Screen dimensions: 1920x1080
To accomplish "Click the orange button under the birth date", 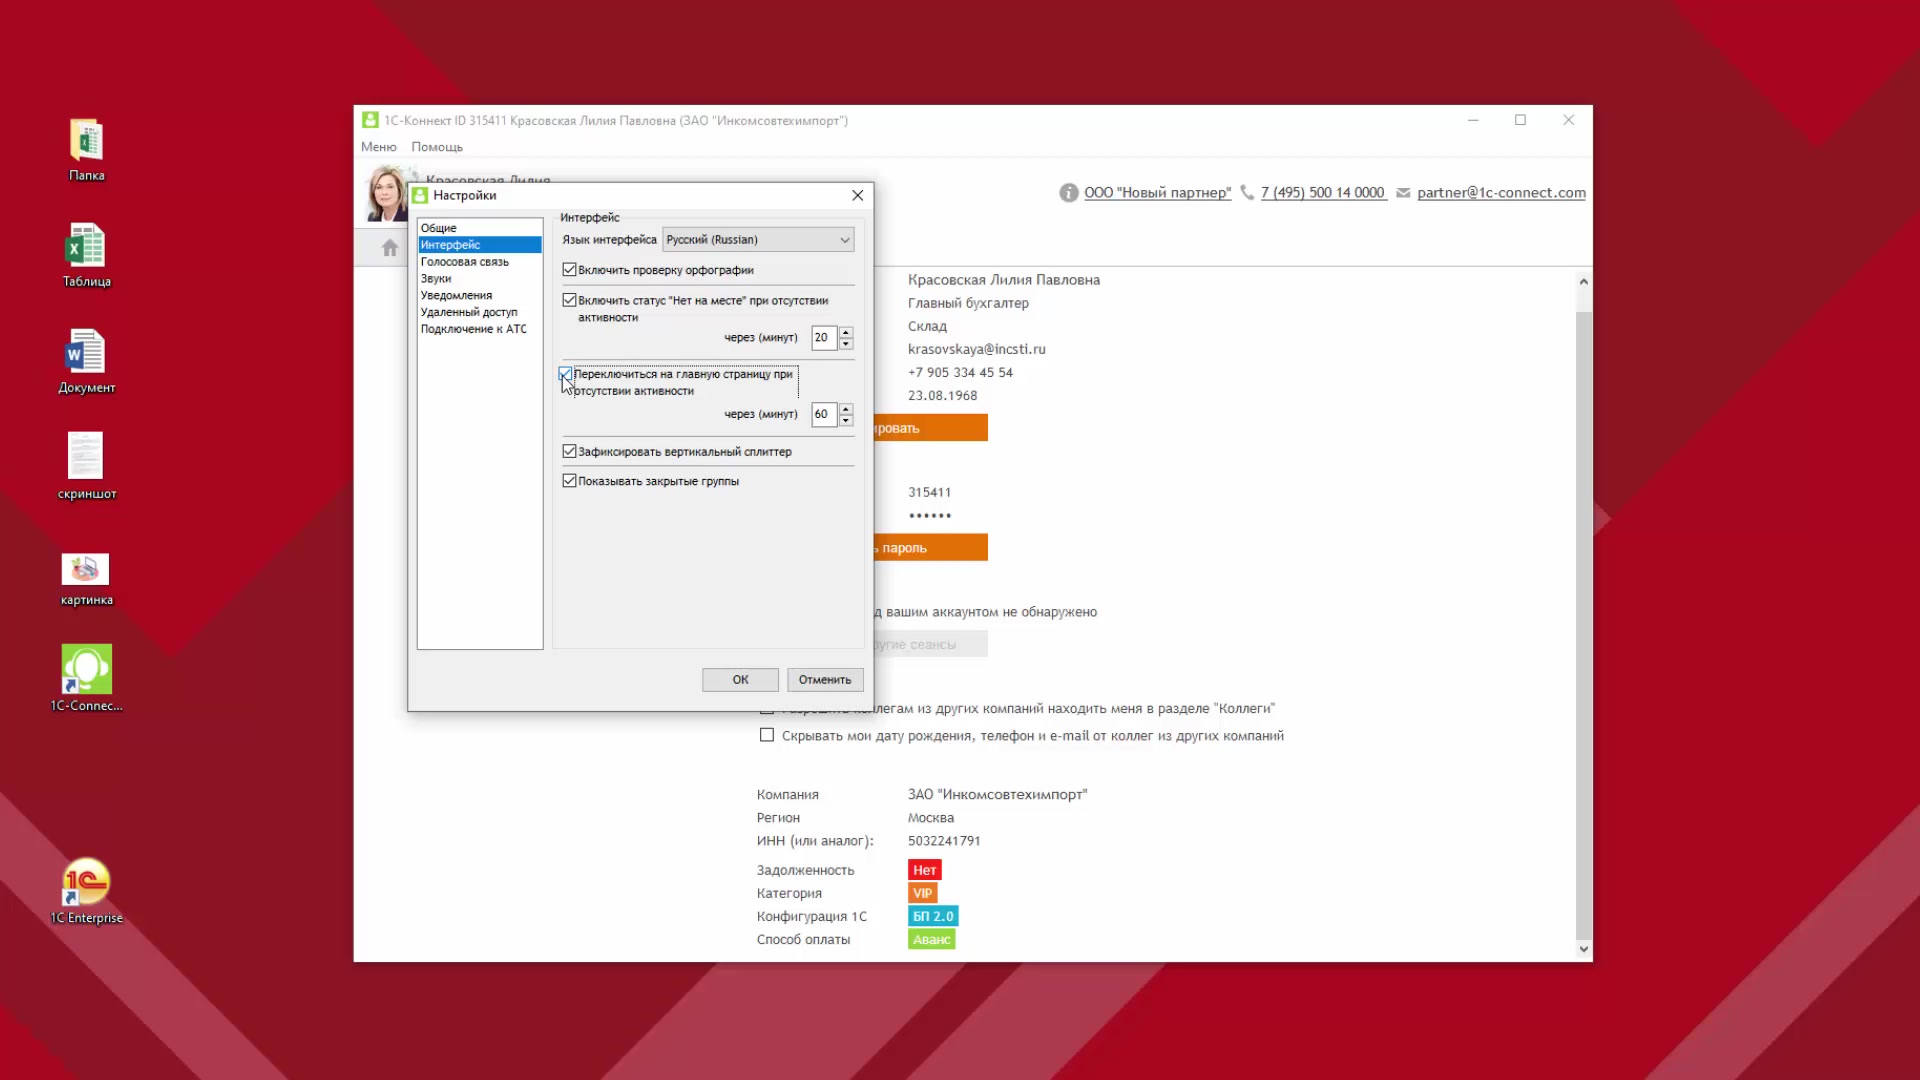I will (931, 428).
